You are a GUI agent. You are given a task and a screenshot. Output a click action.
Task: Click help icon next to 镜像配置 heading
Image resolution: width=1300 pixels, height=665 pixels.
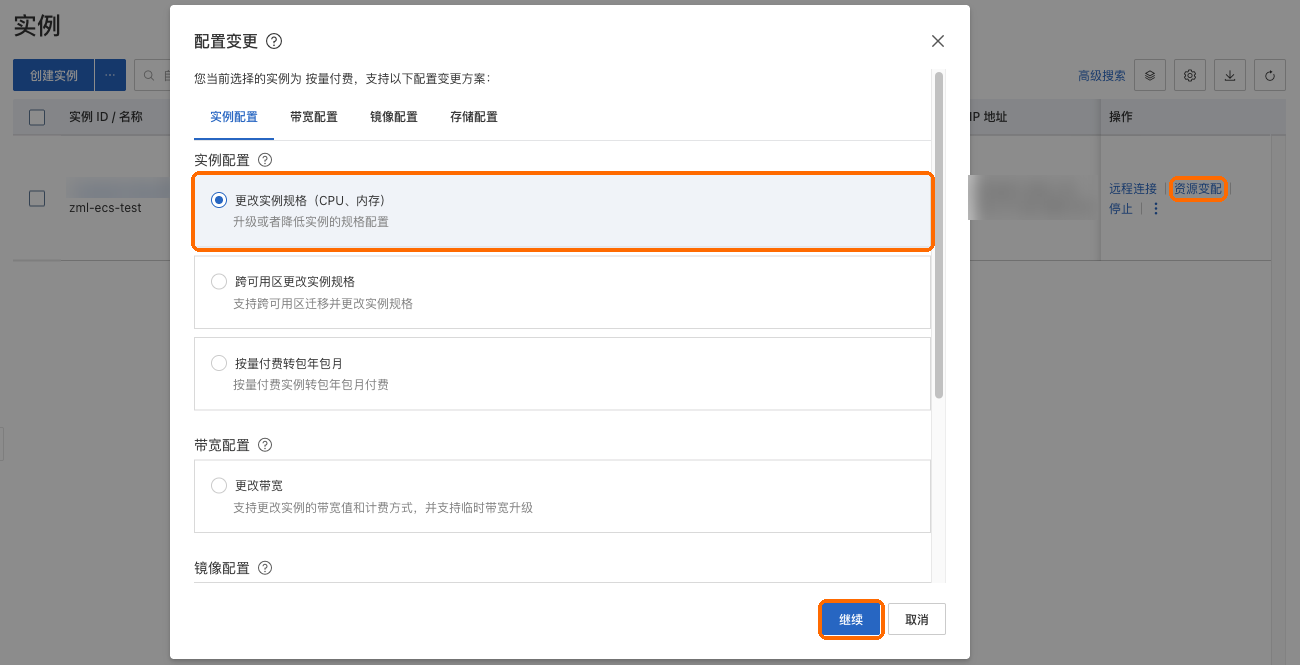click(x=265, y=568)
